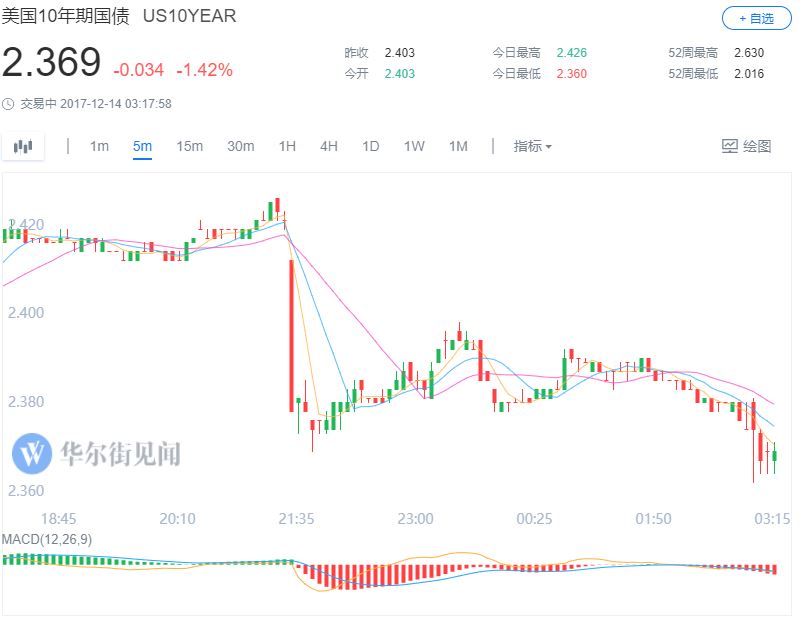802x627 pixels.
Task: Select the 1W weekly interval tab
Action: (414, 147)
